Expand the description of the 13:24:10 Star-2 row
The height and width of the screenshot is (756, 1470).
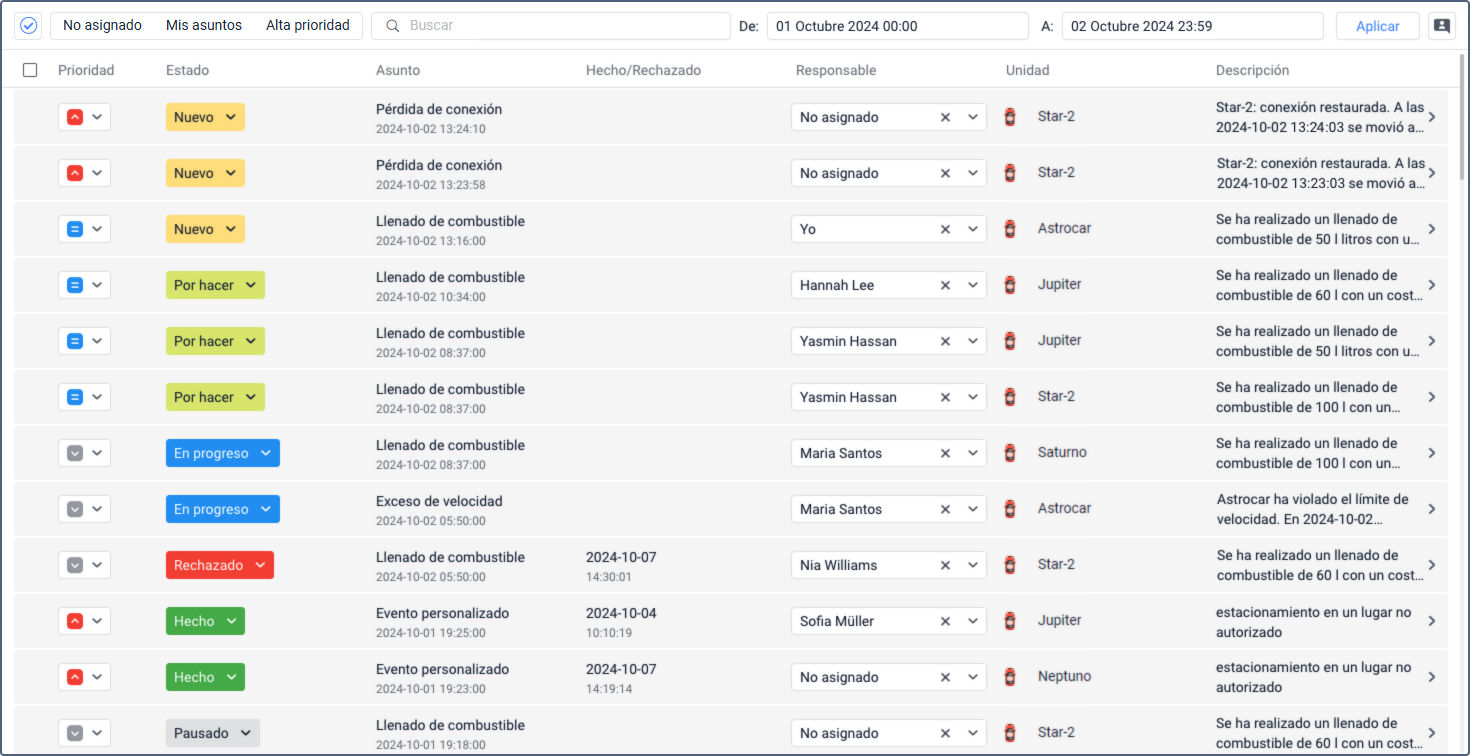click(1432, 117)
